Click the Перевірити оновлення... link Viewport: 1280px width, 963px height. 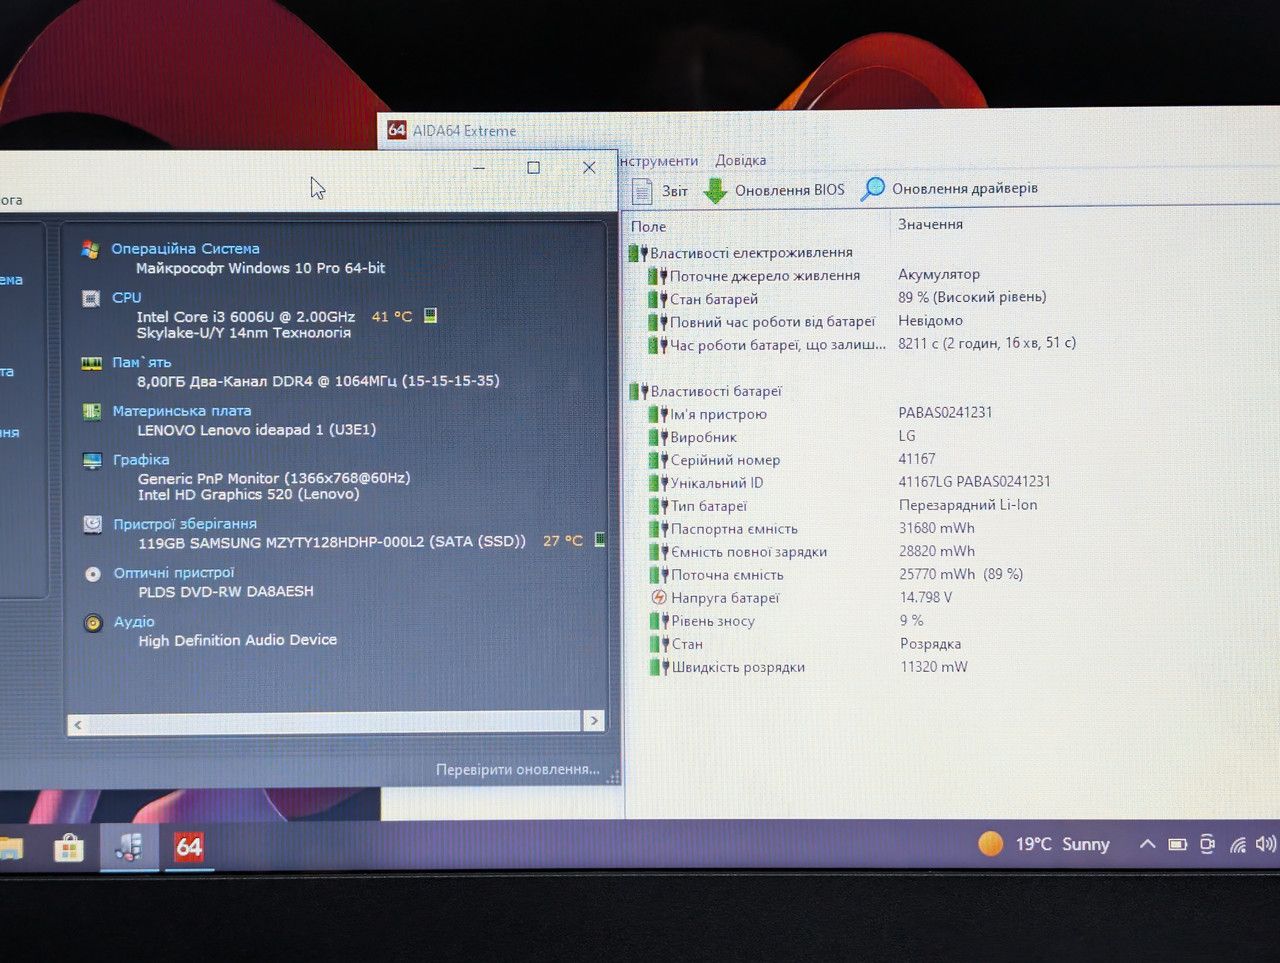[x=518, y=770]
